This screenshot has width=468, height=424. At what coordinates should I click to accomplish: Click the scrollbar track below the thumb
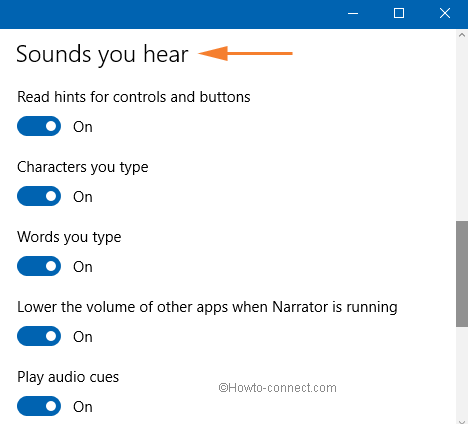click(x=462, y=371)
